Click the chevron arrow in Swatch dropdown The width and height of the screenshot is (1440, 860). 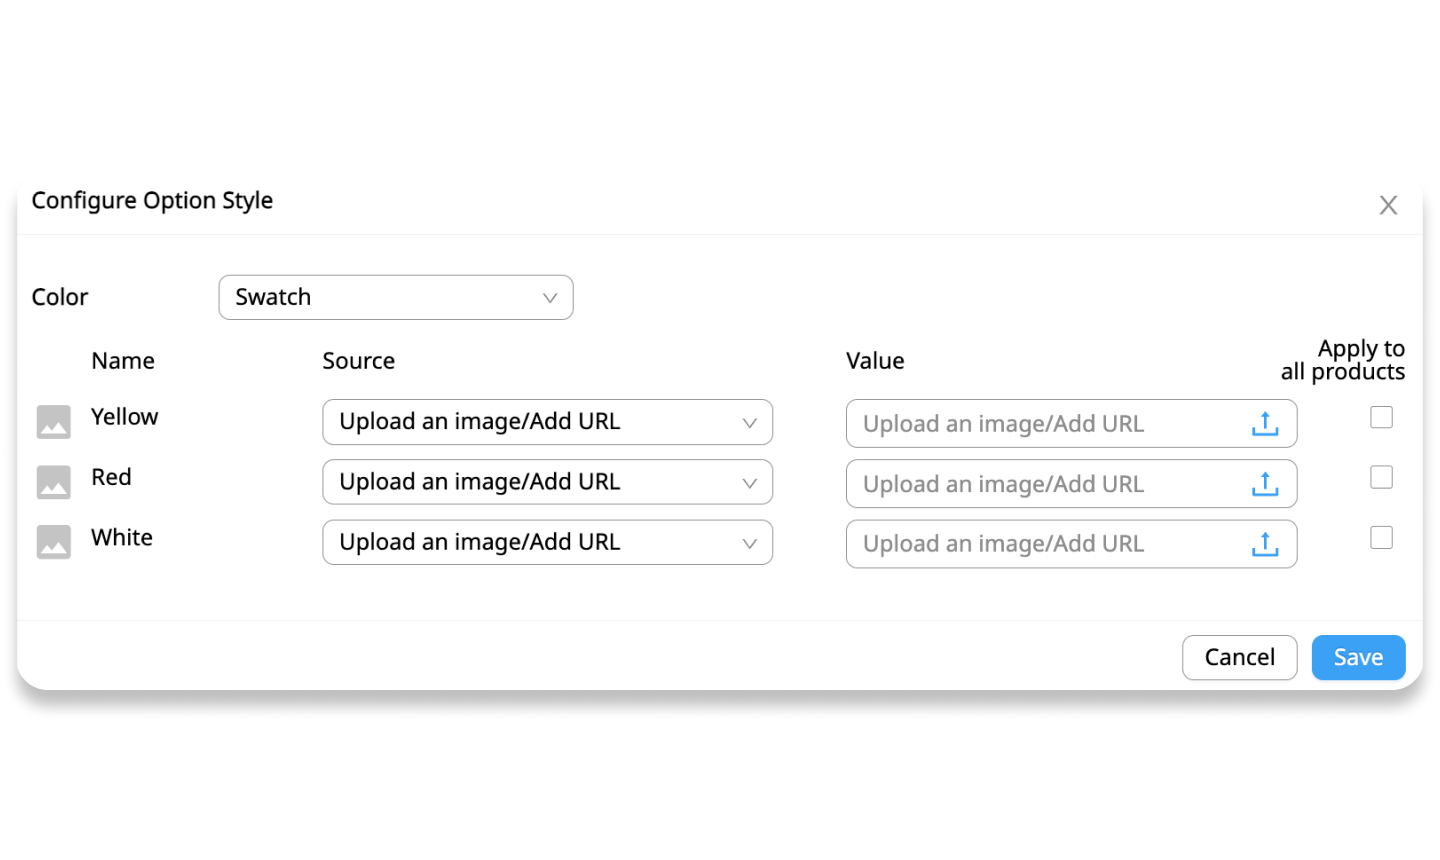(549, 298)
